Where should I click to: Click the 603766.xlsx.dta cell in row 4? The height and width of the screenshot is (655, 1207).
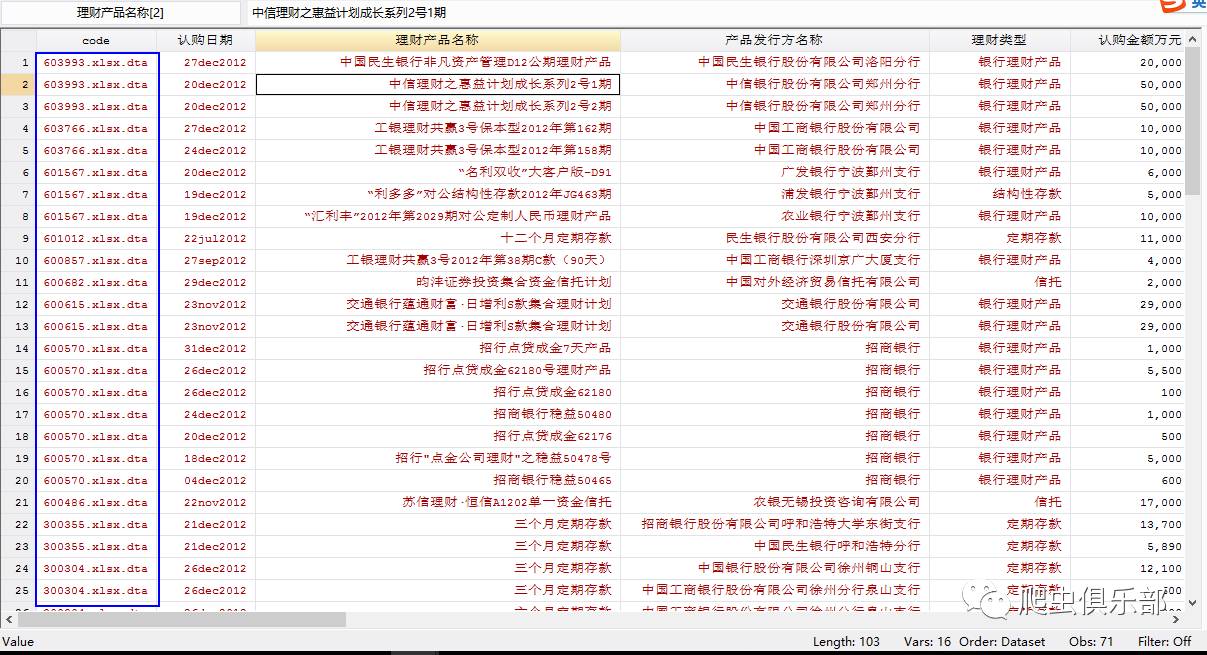click(x=96, y=128)
